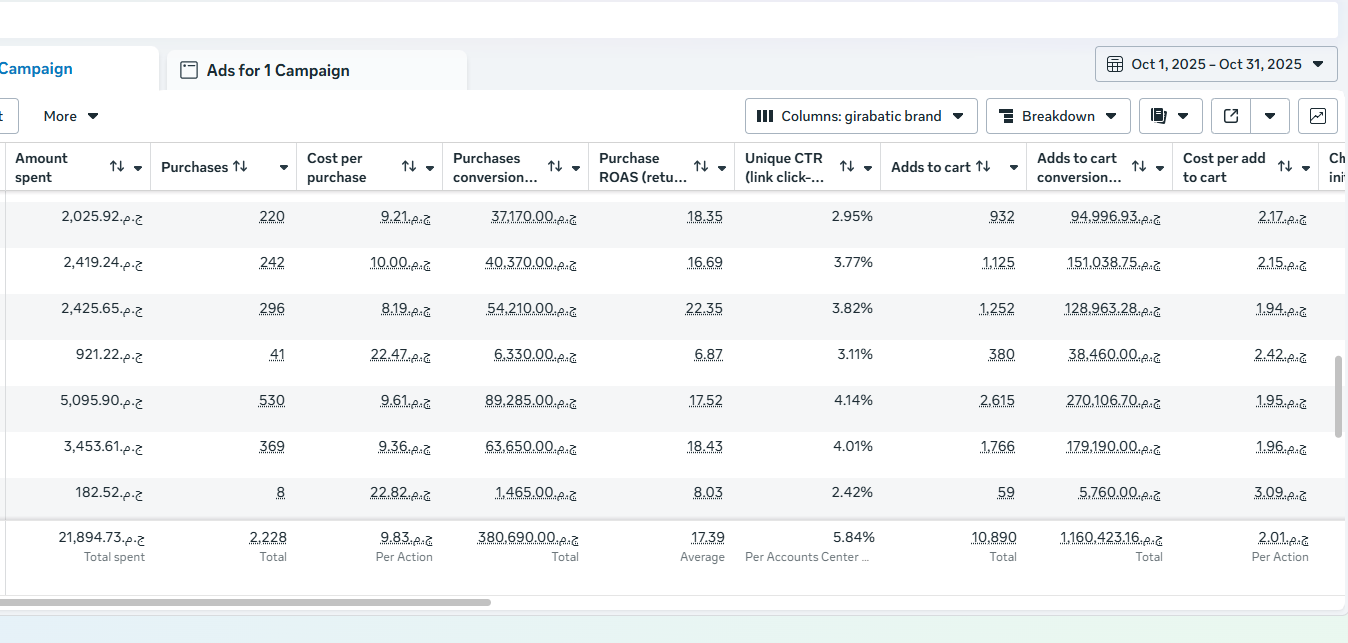Open the Charts view icon
The image size is (1348, 643).
click(x=1317, y=116)
